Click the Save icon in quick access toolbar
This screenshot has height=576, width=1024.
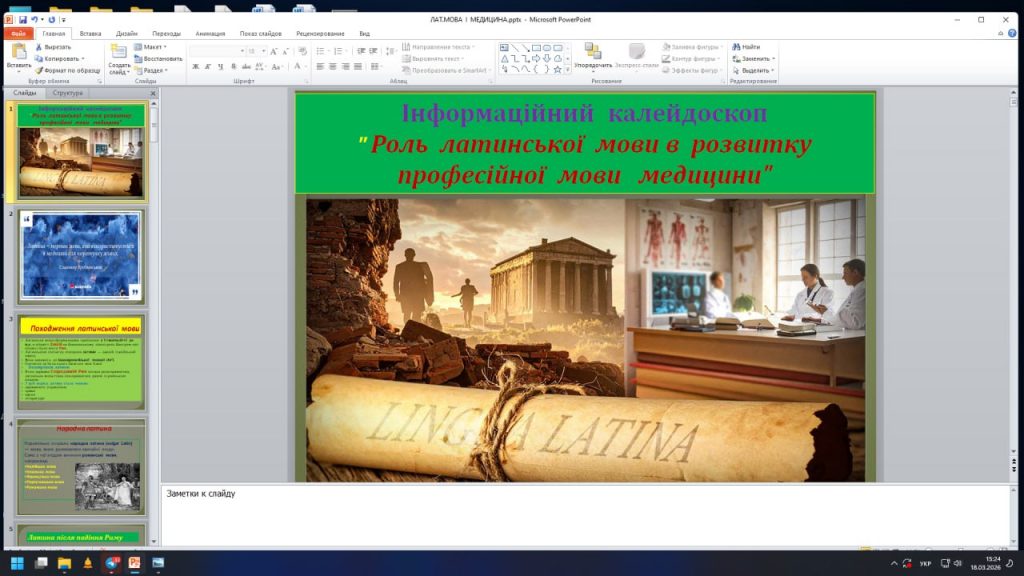[x=22, y=19]
